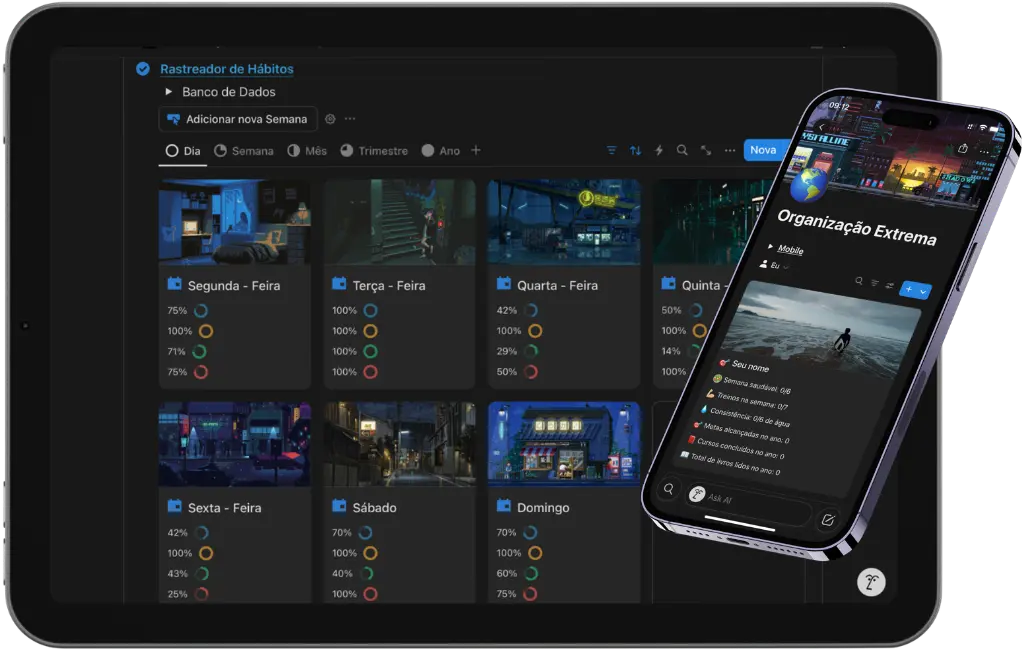Click the blue 75% progress ring in Segunda - Feira
Image resolution: width=1024 pixels, height=649 pixels.
tap(201, 311)
